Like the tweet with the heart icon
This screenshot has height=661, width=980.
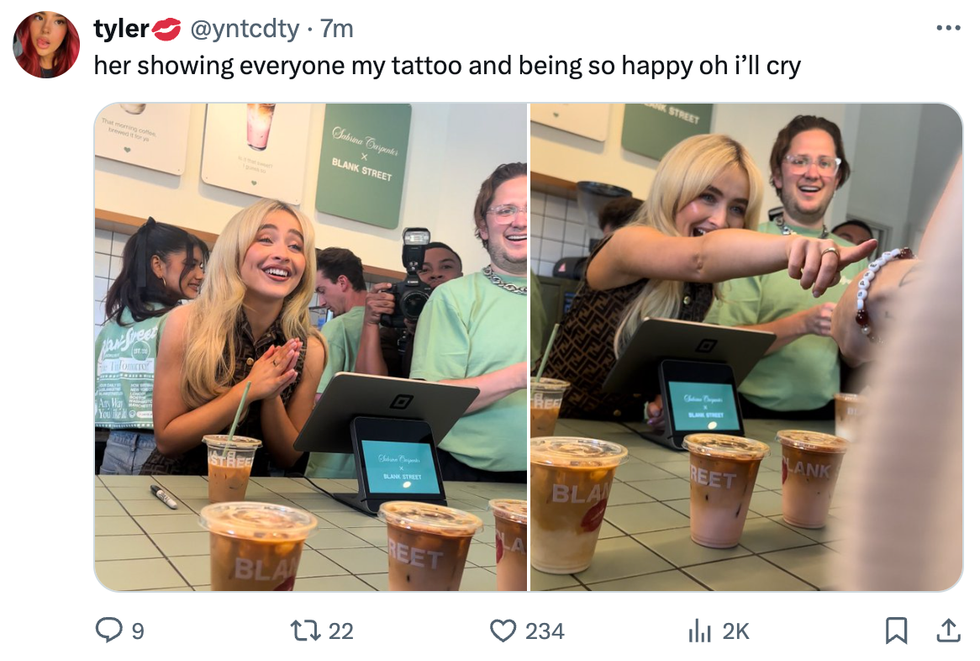pyautogui.click(x=502, y=630)
